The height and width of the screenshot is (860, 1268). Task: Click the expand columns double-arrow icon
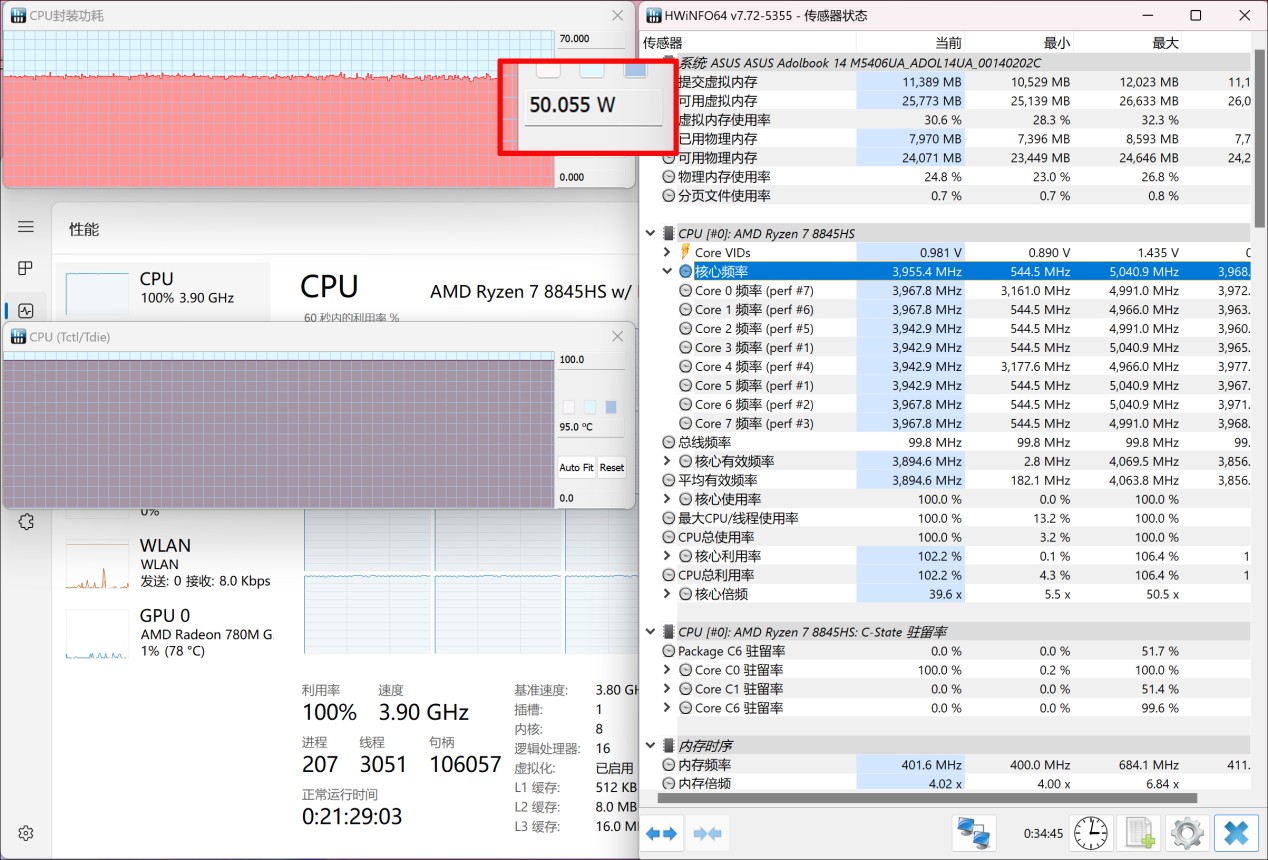coord(662,833)
